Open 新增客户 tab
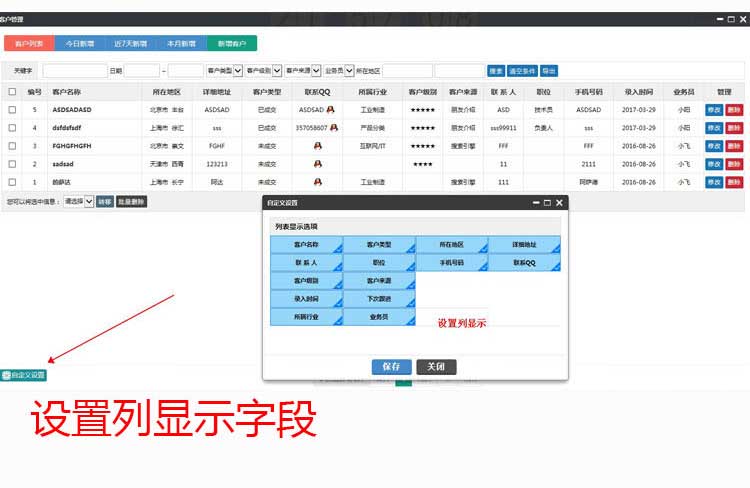750x488 pixels. (232, 44)
